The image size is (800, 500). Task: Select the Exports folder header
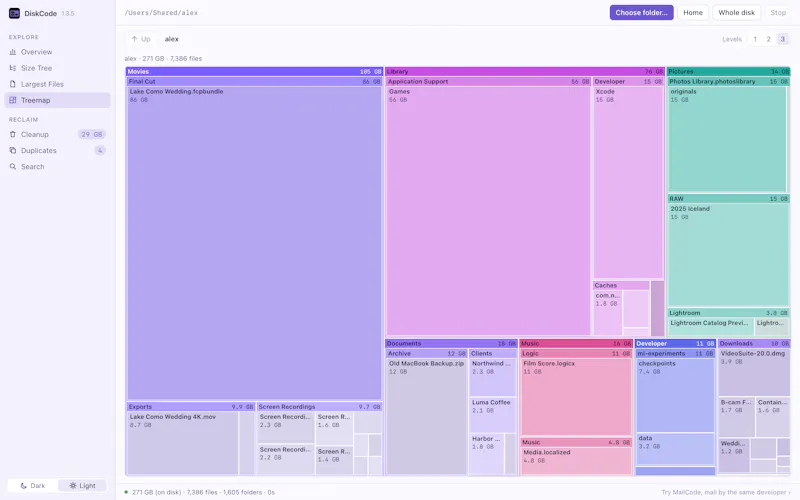coord(191,407)
